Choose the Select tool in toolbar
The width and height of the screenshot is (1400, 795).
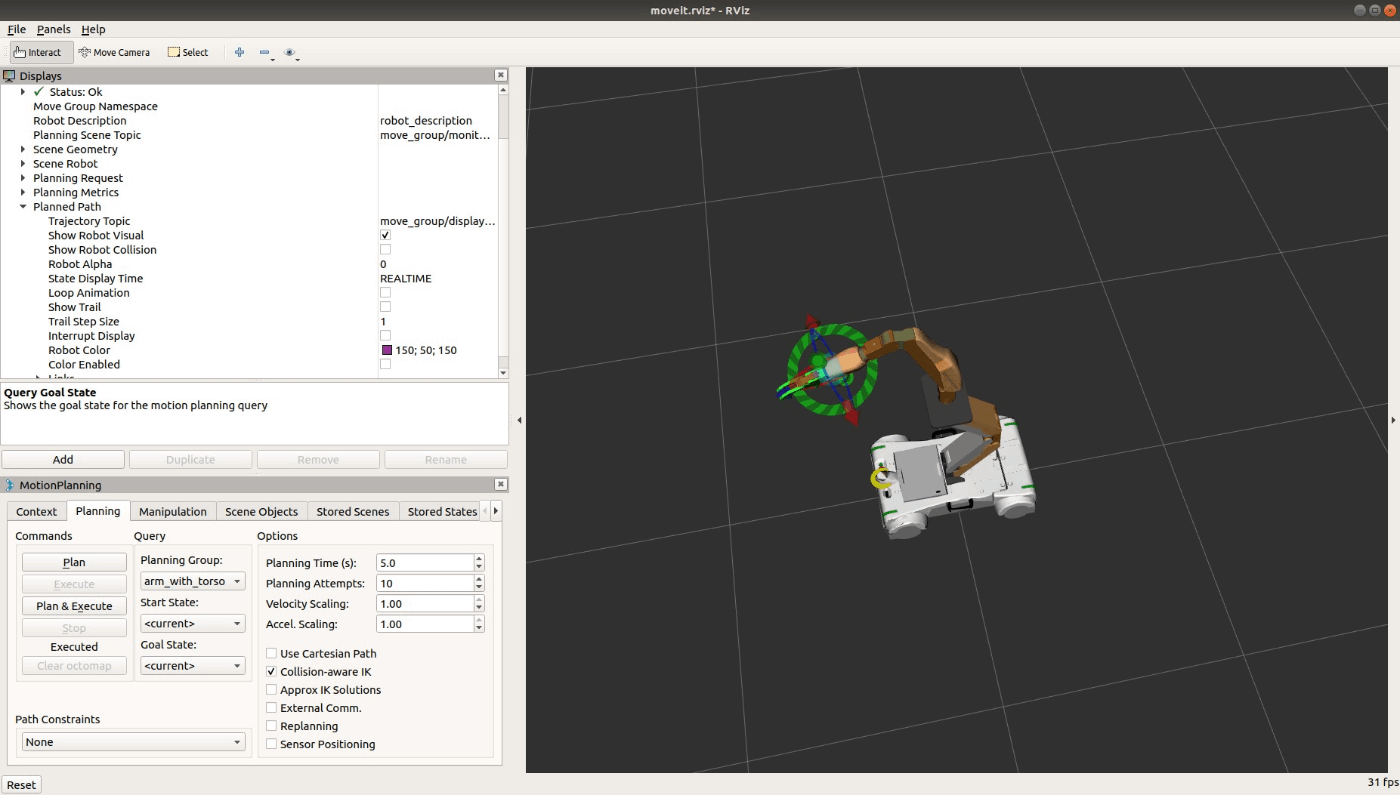click(188, 52)
